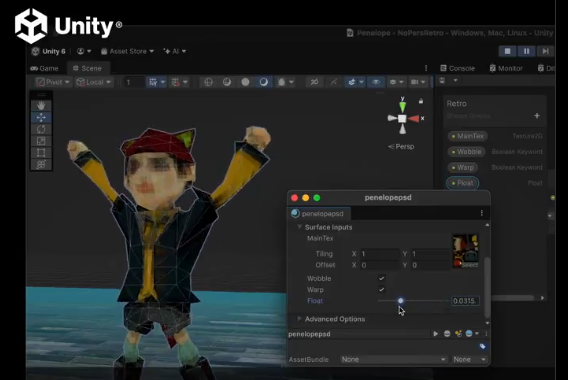The height and width of the screenshot is (380, 568).
Task: Toggle the orientation gizmo lock
Action: (421, 101)
